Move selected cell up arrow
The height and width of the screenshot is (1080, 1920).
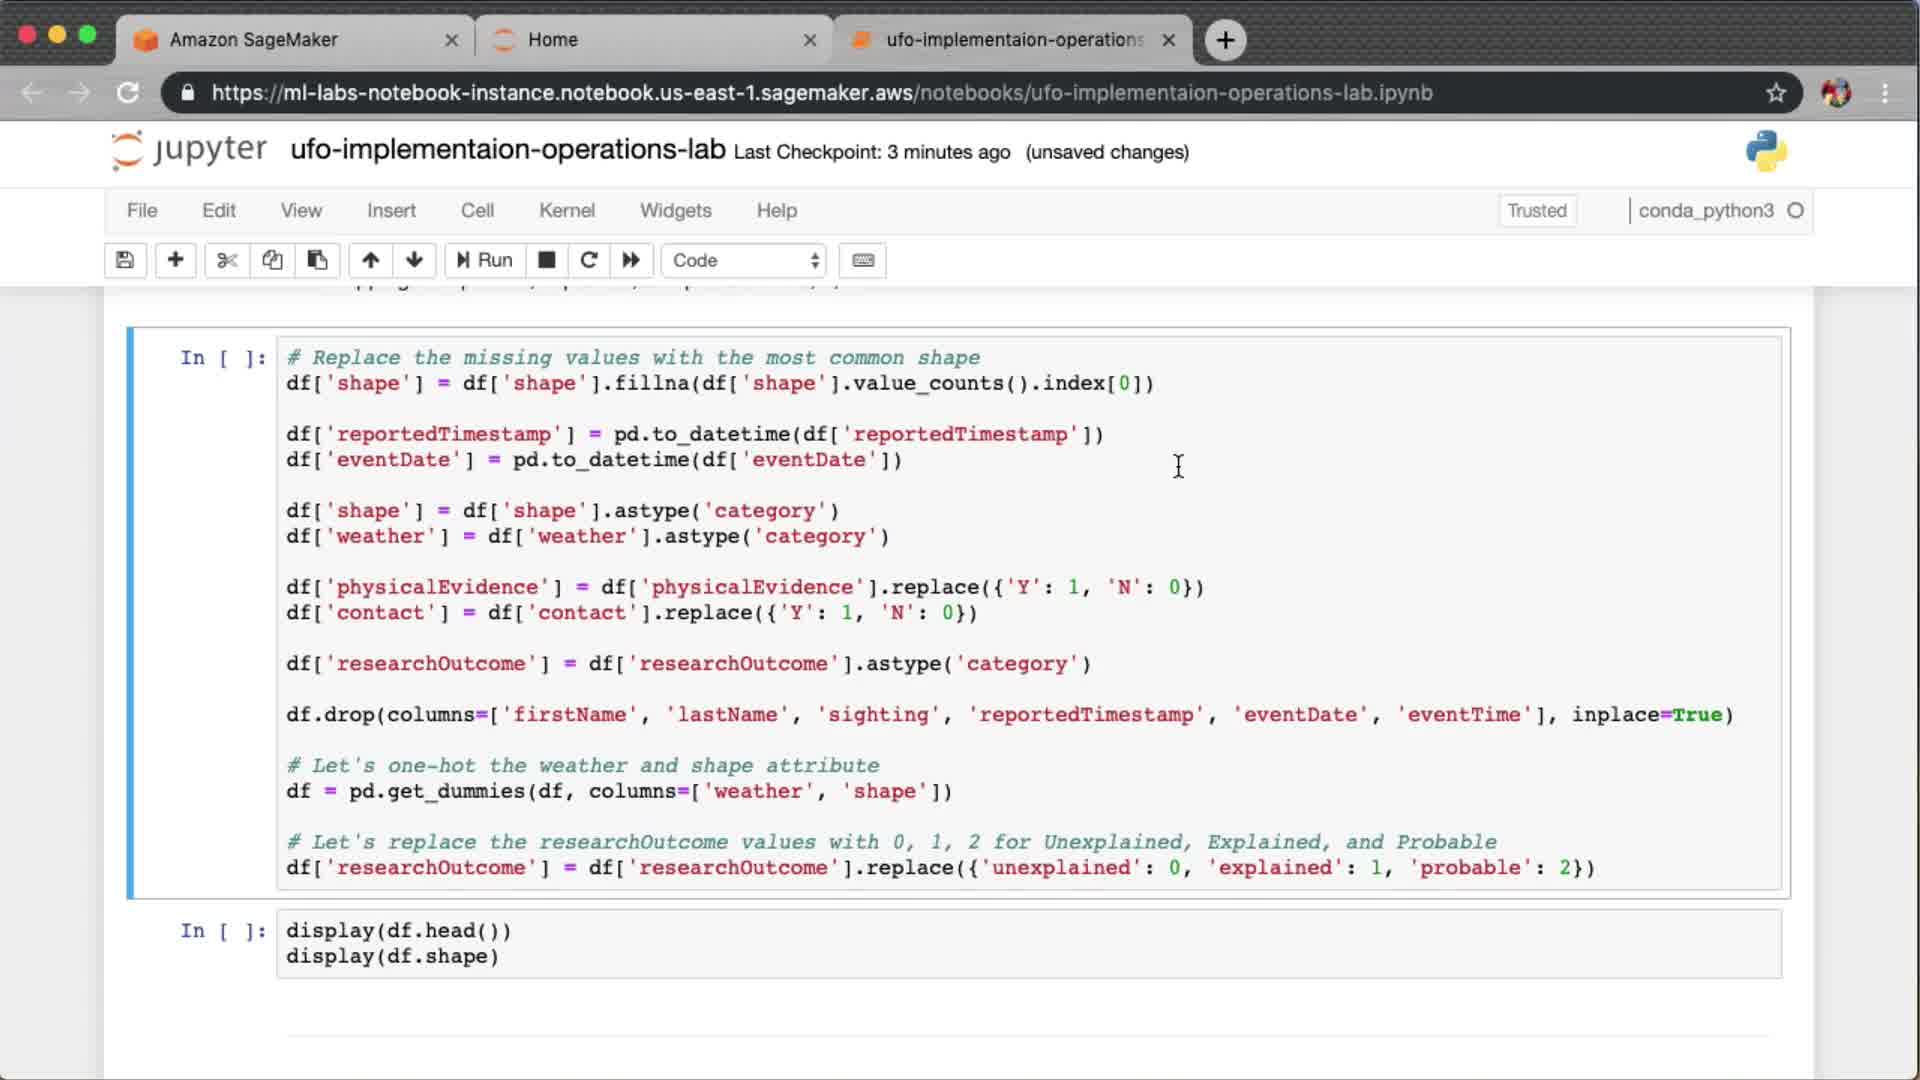(x=370, y=260)
